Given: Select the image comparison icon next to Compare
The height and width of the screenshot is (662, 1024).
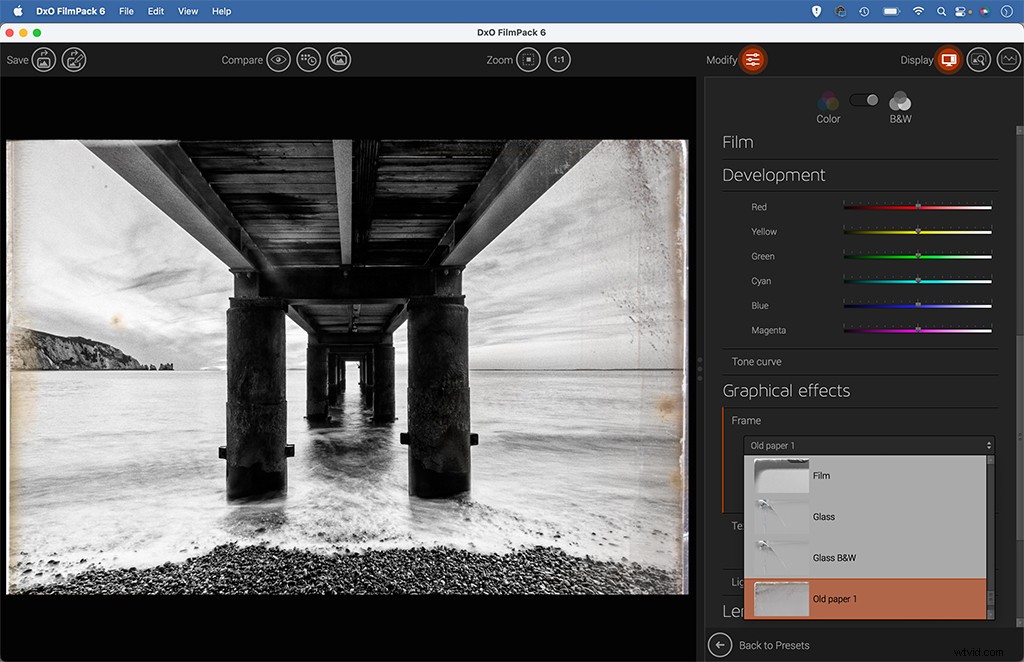Looking at the screenshot, I should click(x=338, y=59).
